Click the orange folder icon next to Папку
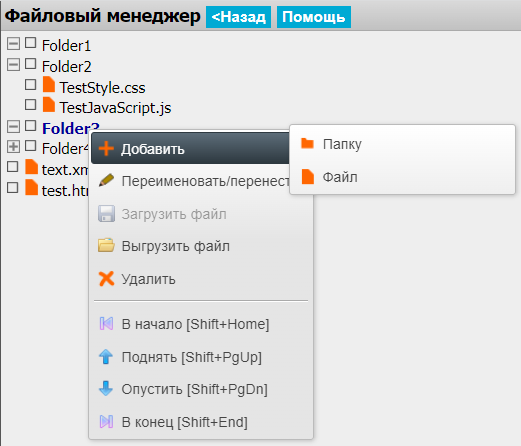Screen dimensions: 521x446 pyautogui.click(x=307, y=143)
